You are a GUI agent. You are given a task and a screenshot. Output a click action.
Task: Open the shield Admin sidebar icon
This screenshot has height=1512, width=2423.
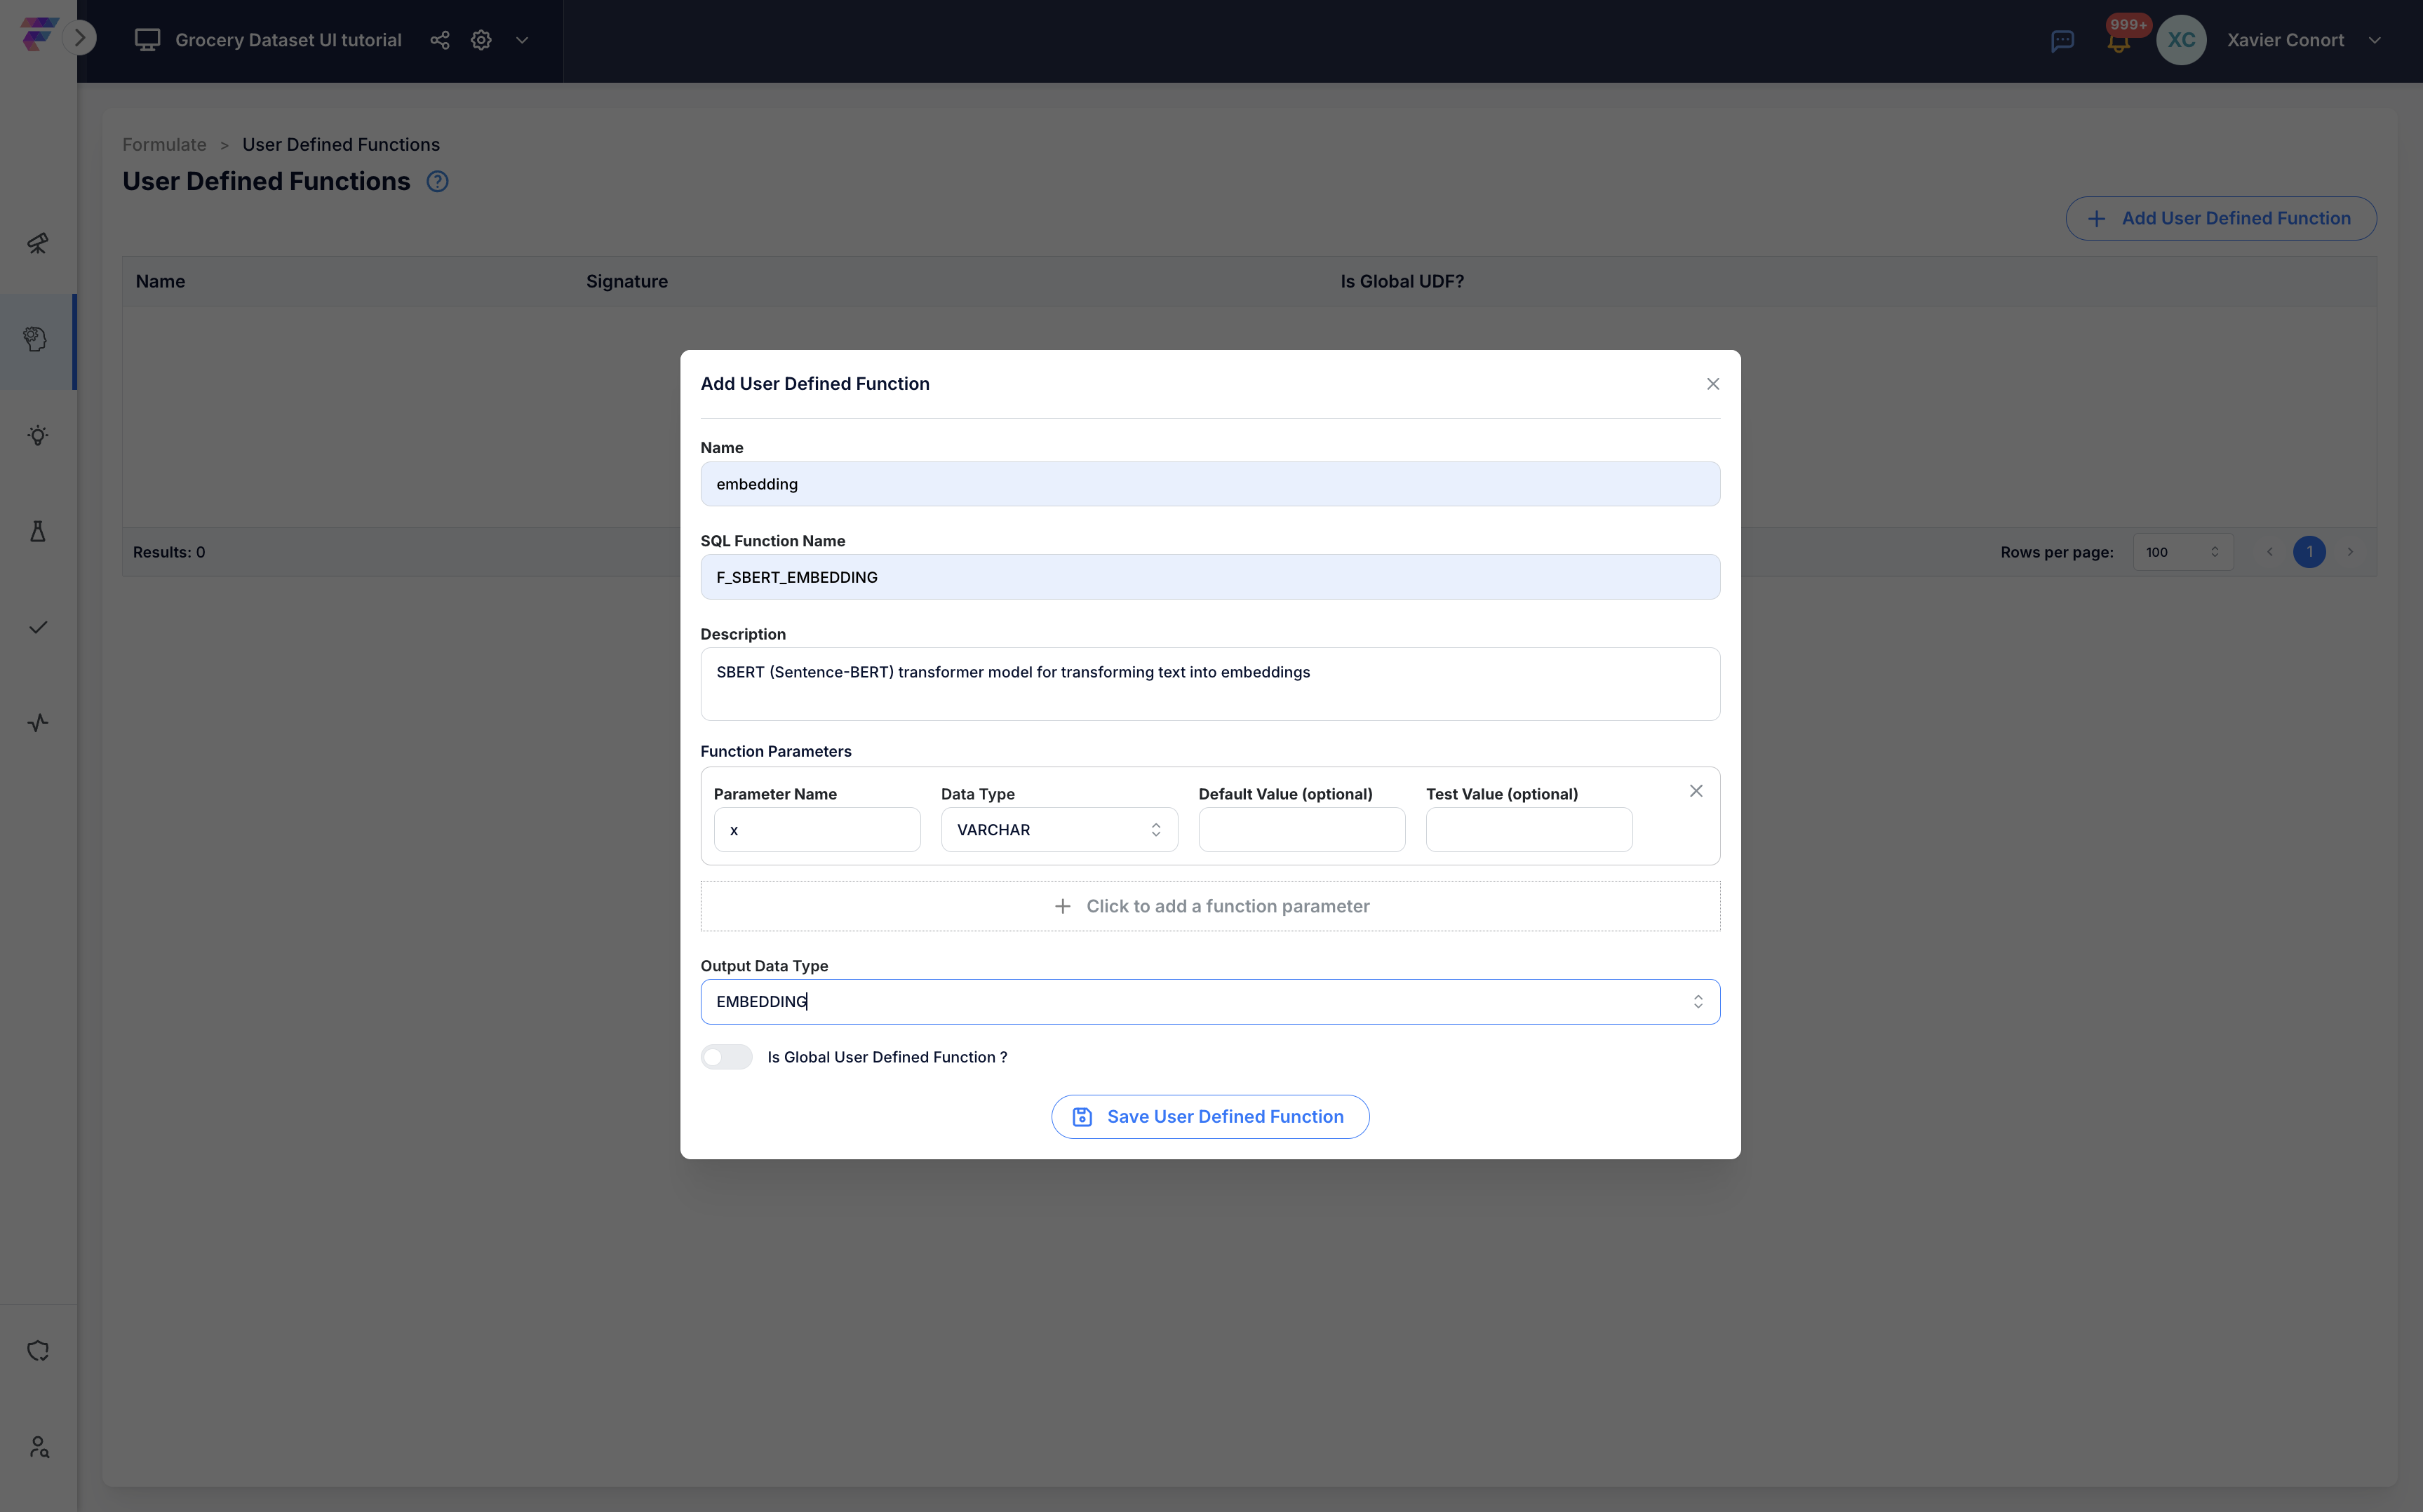pos(38,1351)
